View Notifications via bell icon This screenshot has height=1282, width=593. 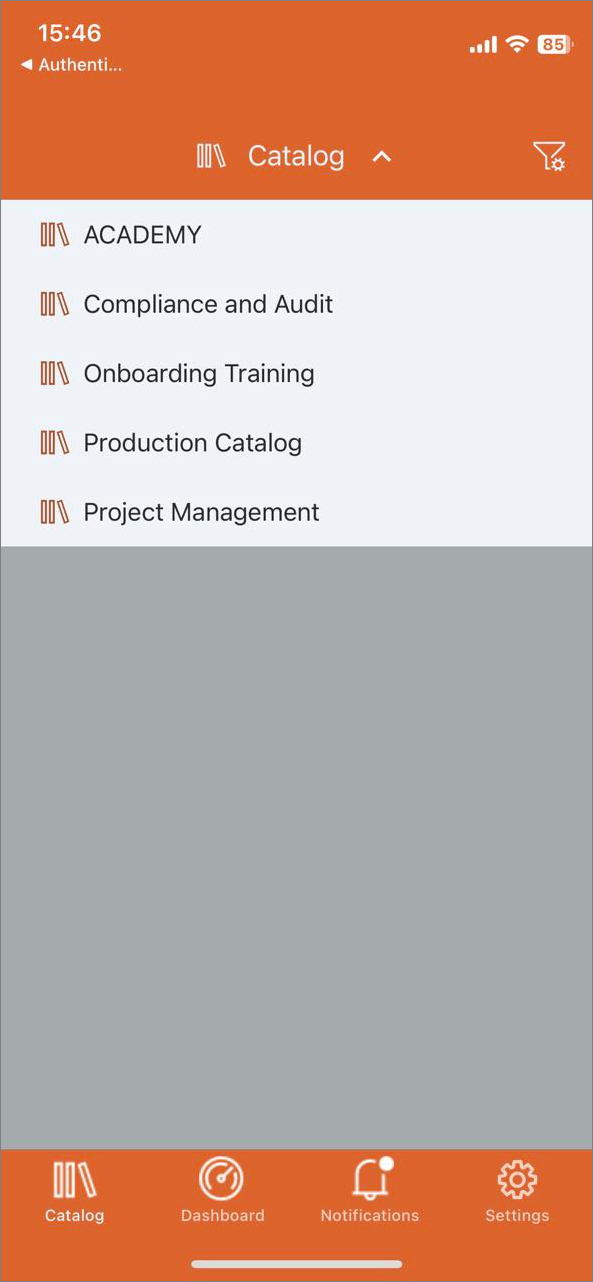pyautogui.click(x=370, y=1192)
